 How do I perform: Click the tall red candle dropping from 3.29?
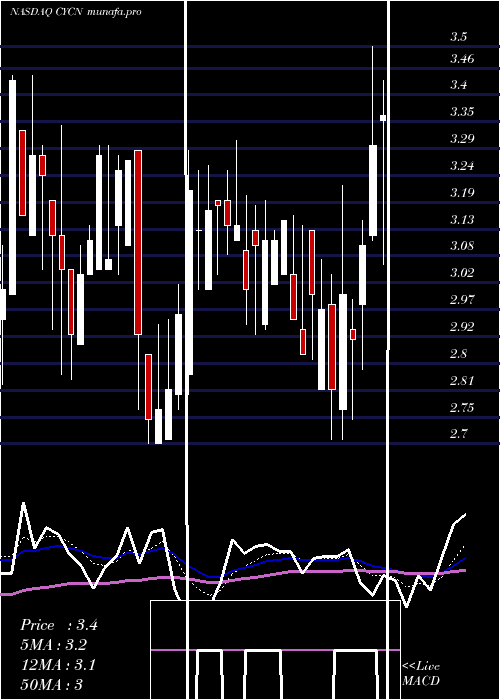pyautogui.click(x=138, y=242)
